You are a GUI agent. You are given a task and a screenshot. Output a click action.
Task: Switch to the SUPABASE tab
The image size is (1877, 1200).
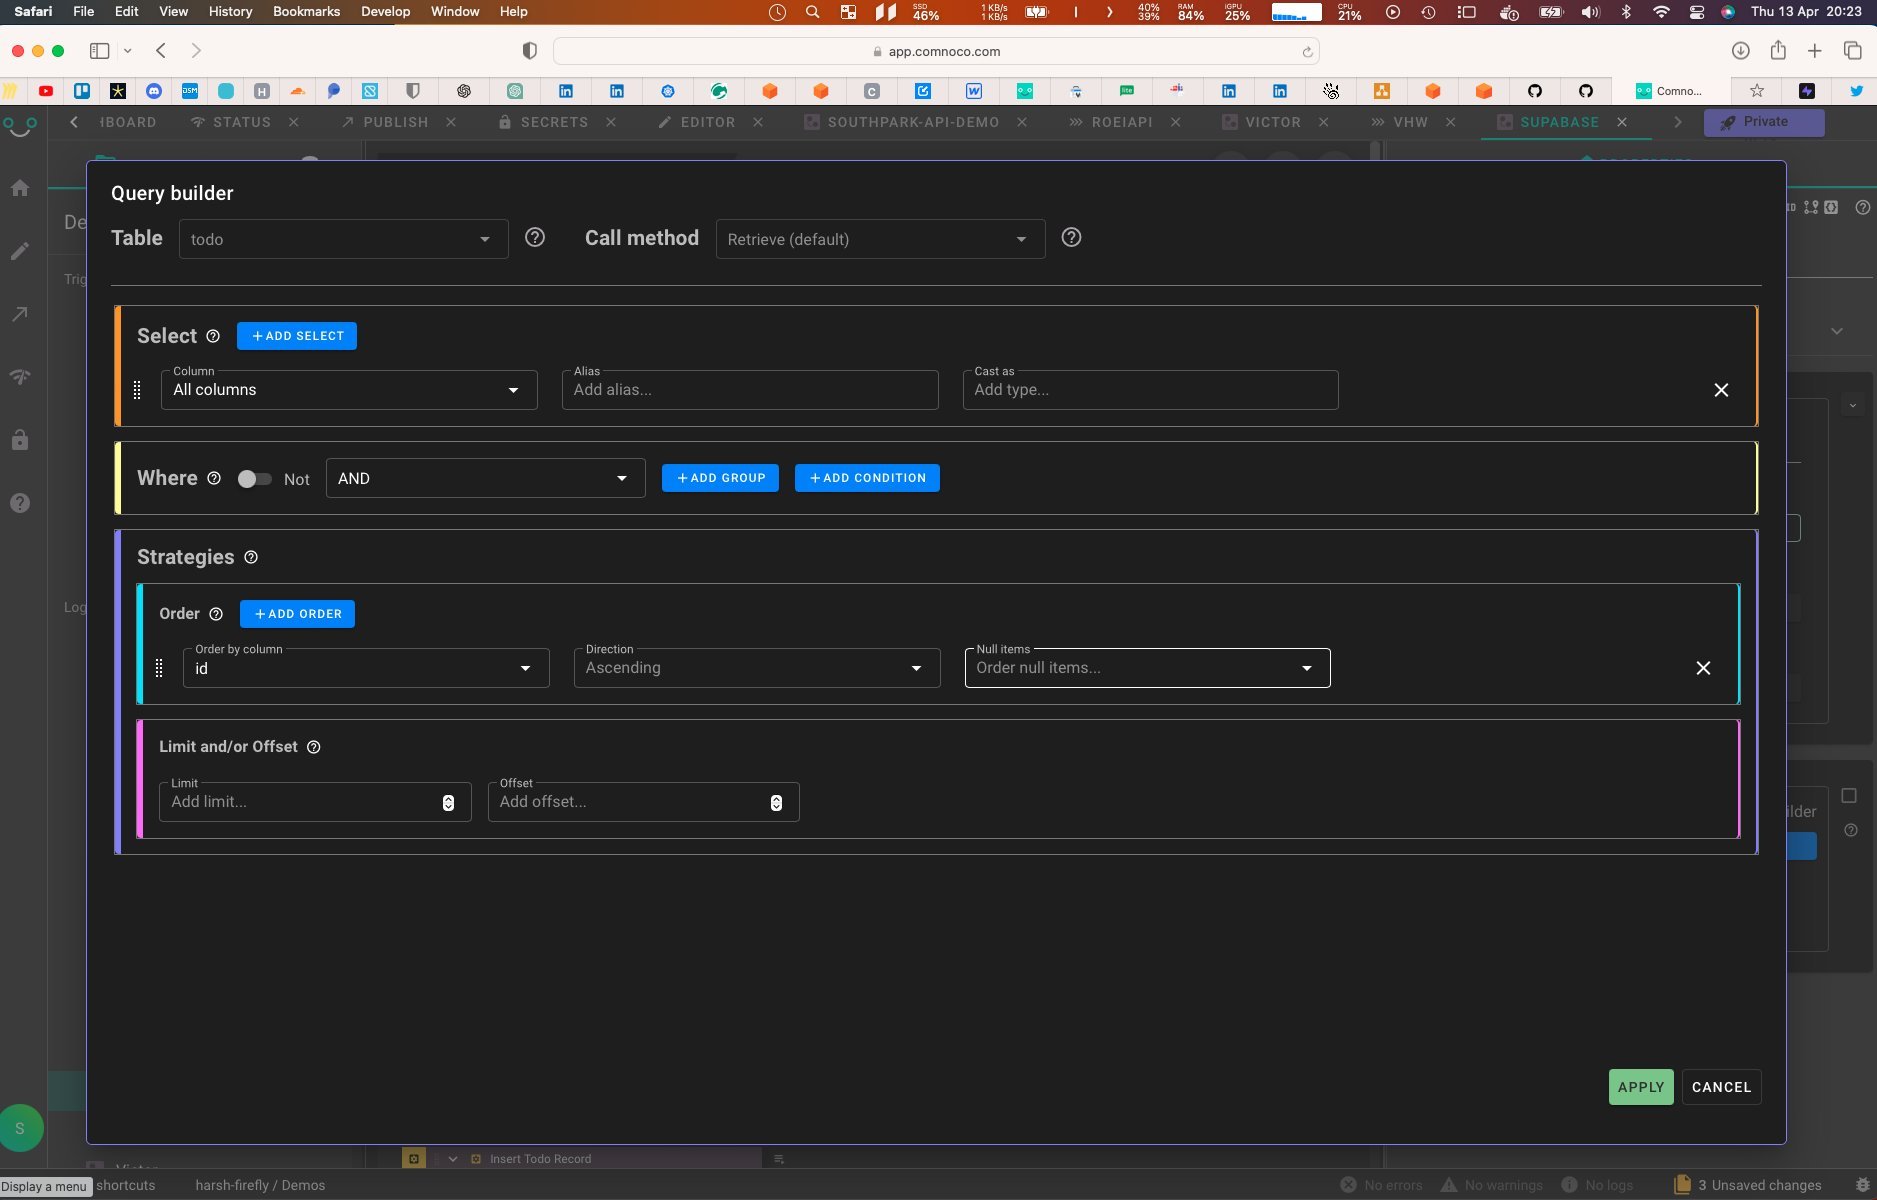1560,122
